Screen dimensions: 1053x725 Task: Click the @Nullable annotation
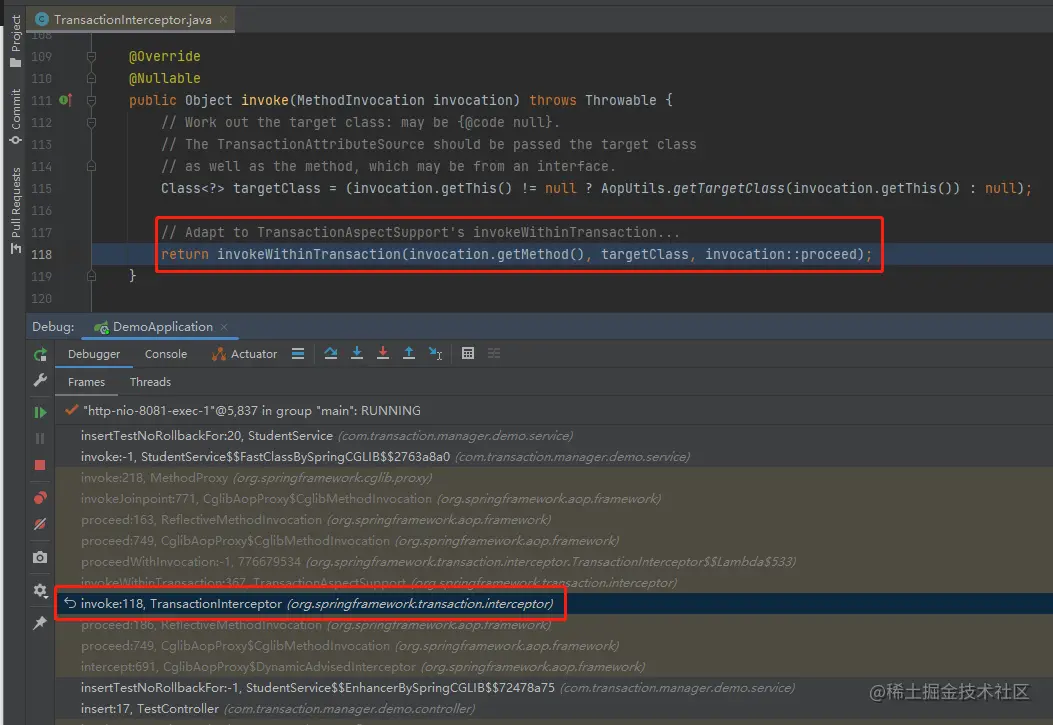pos(165,79)
